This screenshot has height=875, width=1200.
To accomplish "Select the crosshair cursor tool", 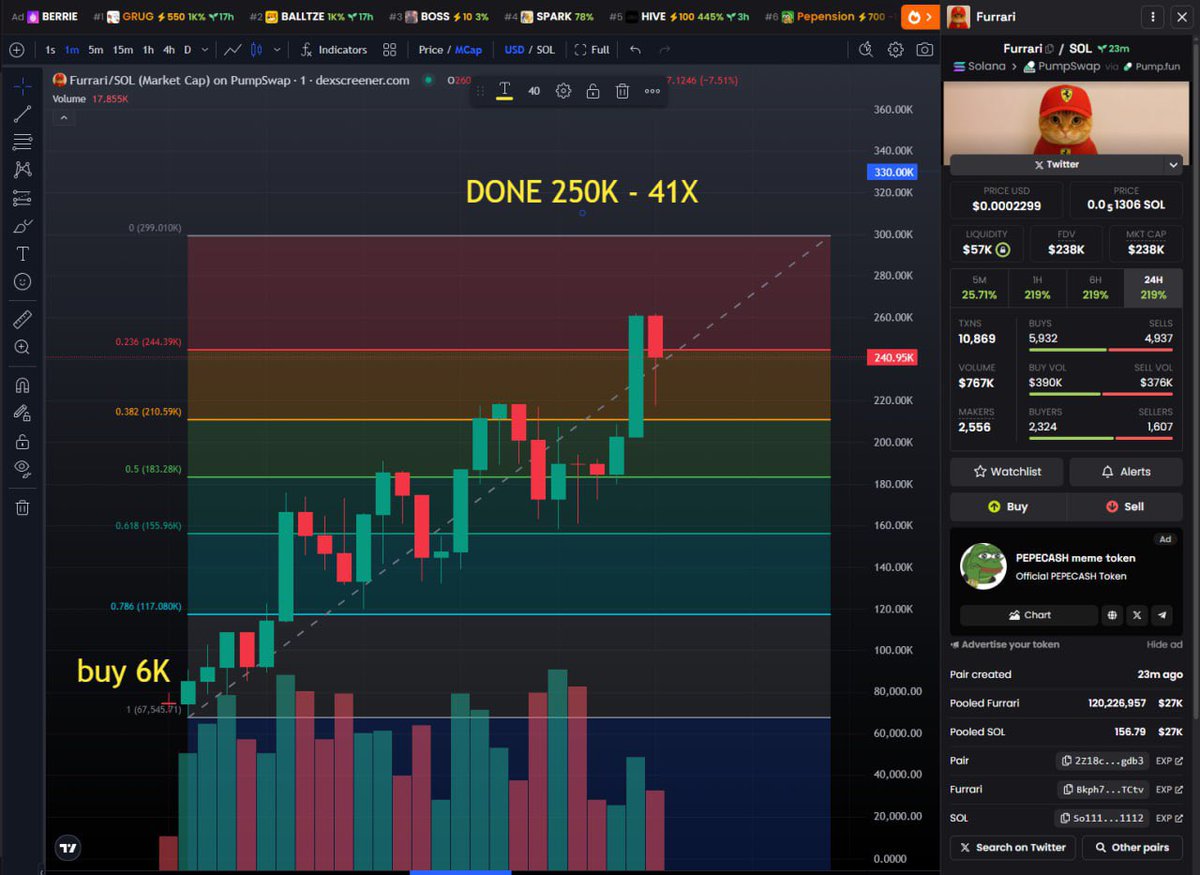I will pyautogui.click(x=22, y=86).
